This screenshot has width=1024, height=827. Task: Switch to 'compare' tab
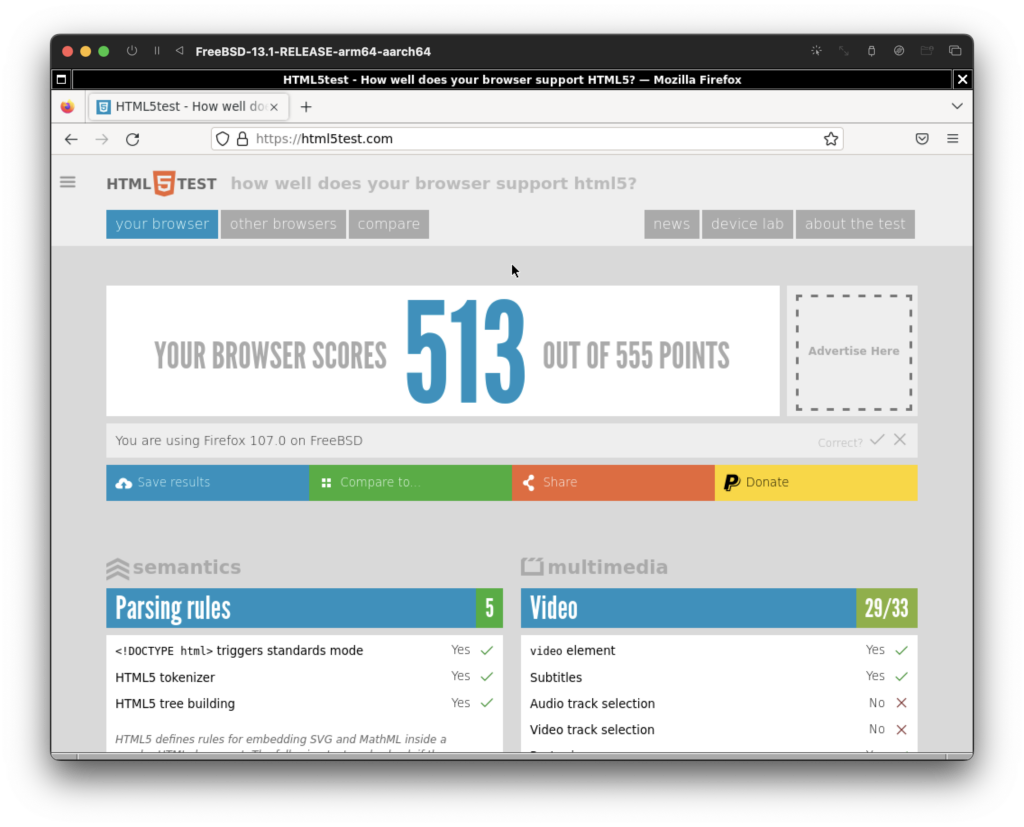tap(389, 224)
